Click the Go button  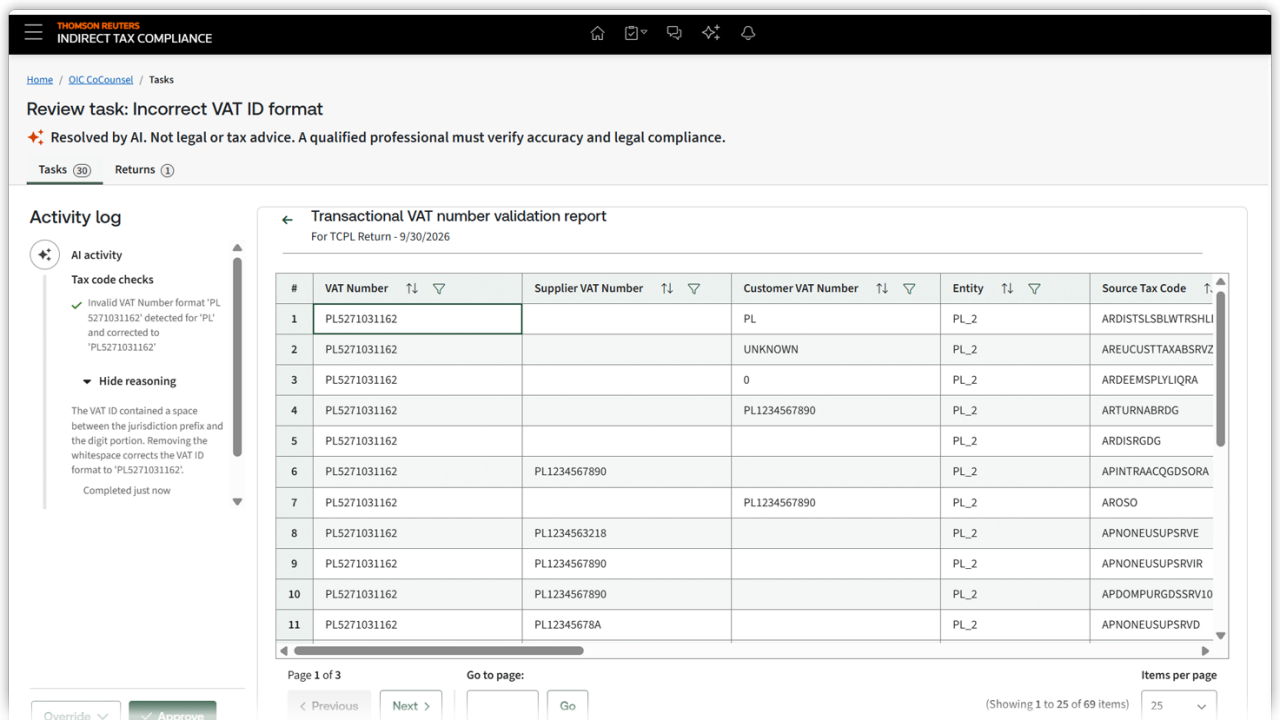click(567, 706)
